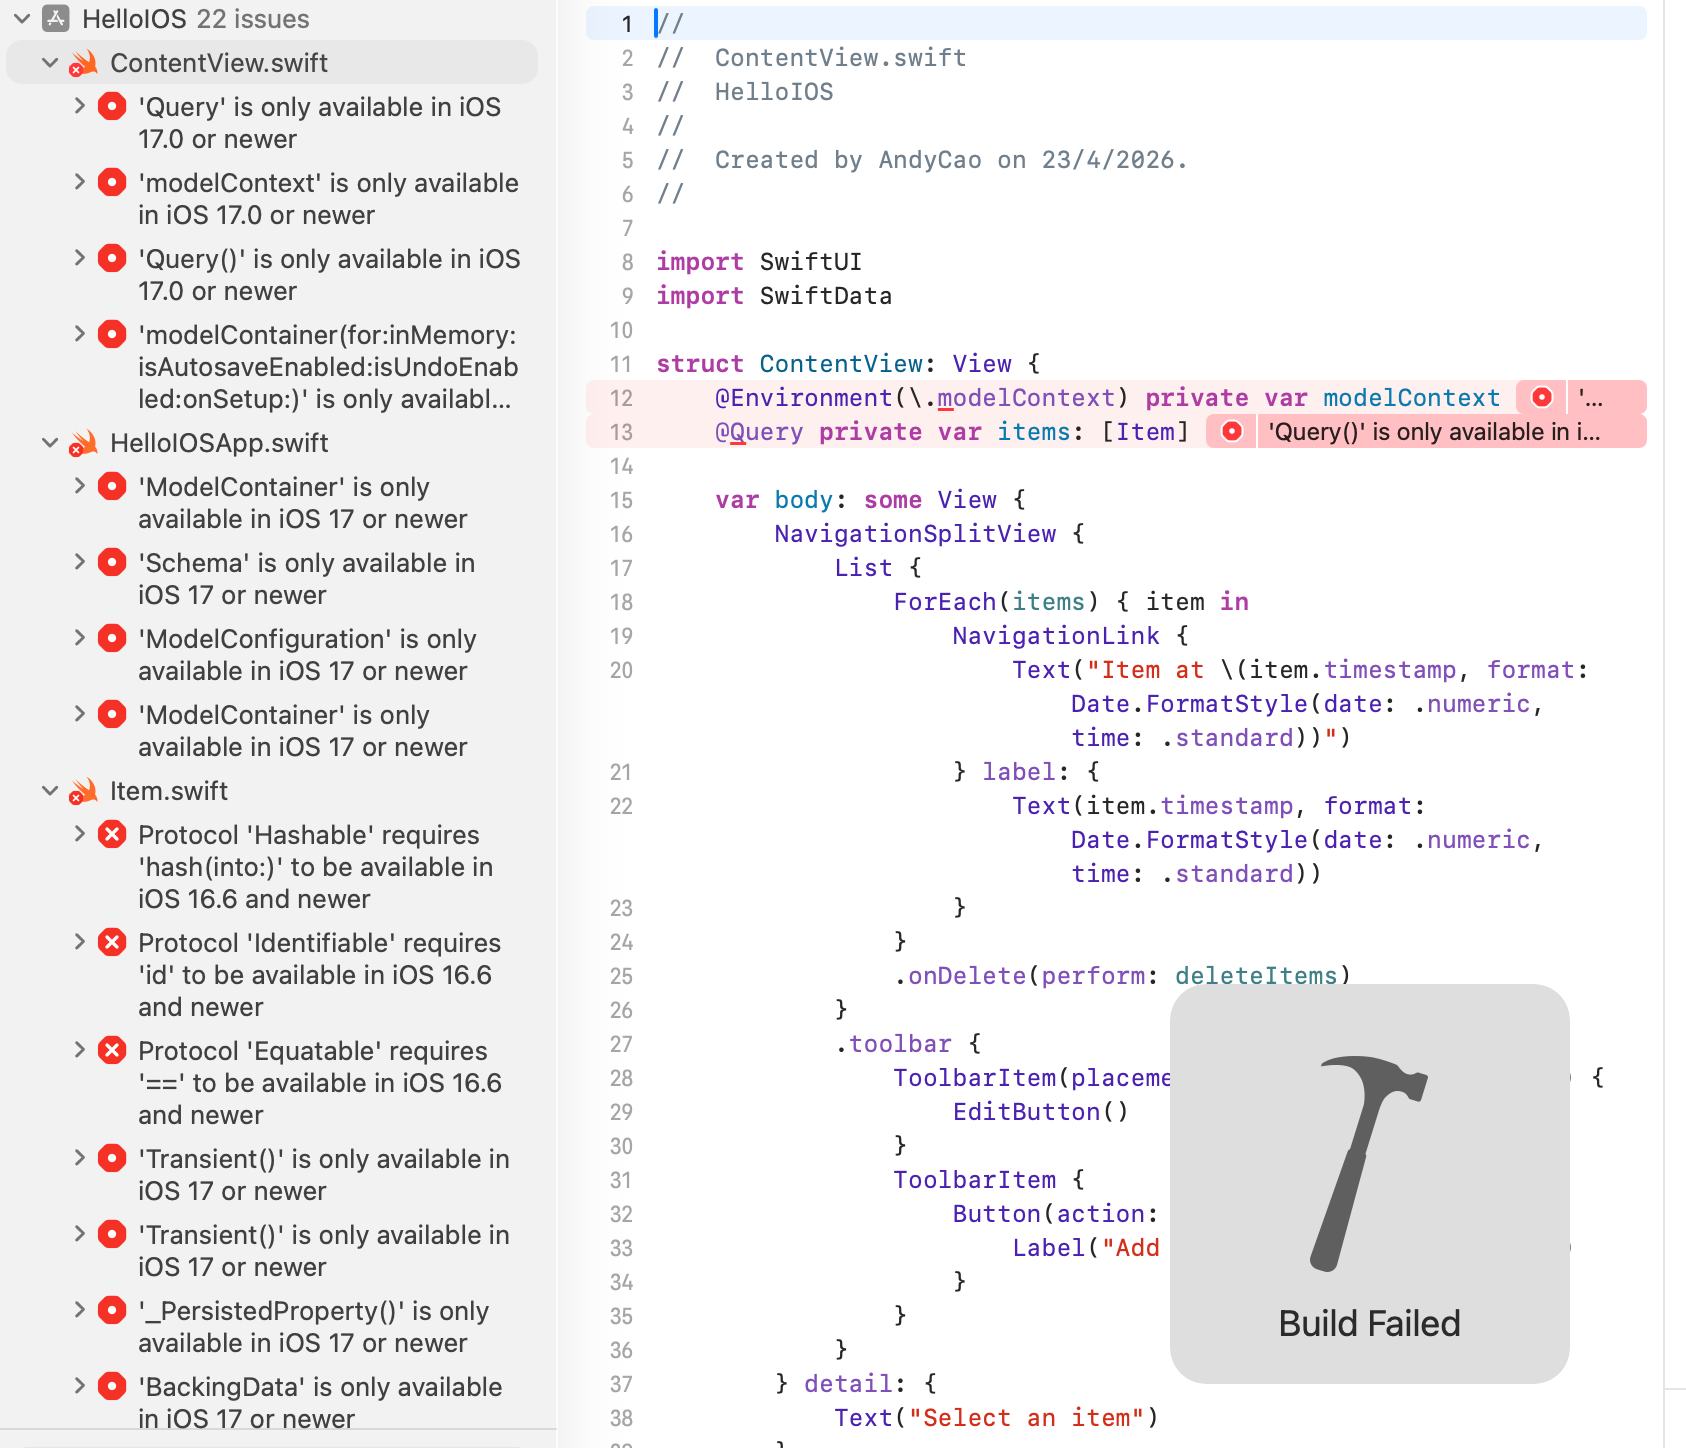The height and width of the screenshot is (1448, 1686).
Task: Expand the 'modelContext' is only available issue
Action: [80, 182]
